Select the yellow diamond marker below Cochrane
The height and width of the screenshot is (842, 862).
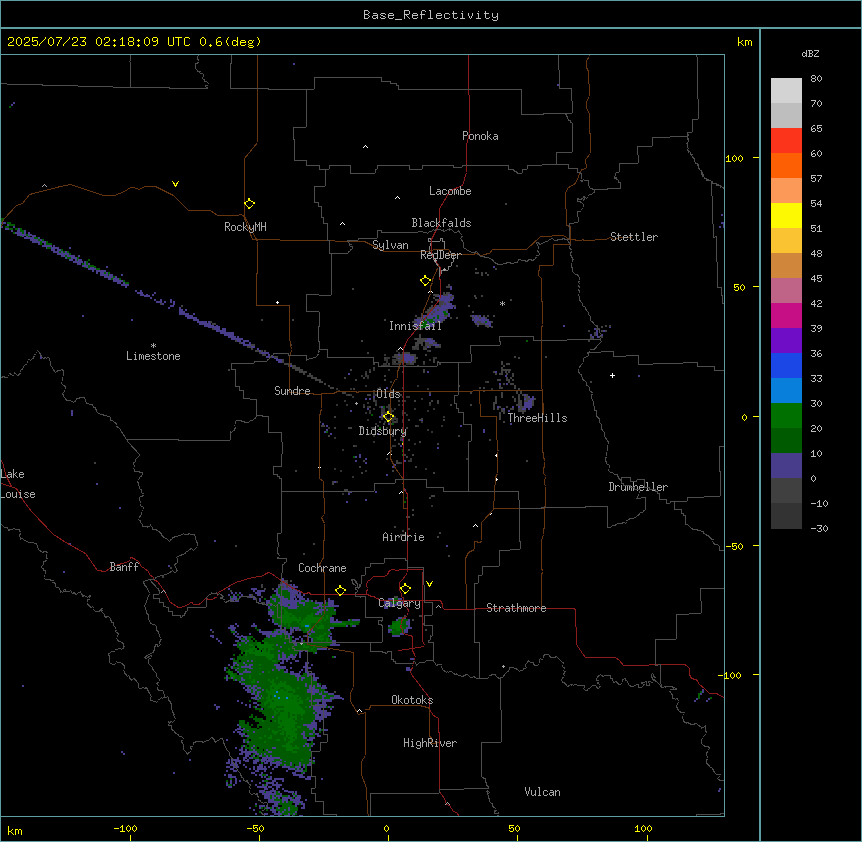click(x=340, y=590)
